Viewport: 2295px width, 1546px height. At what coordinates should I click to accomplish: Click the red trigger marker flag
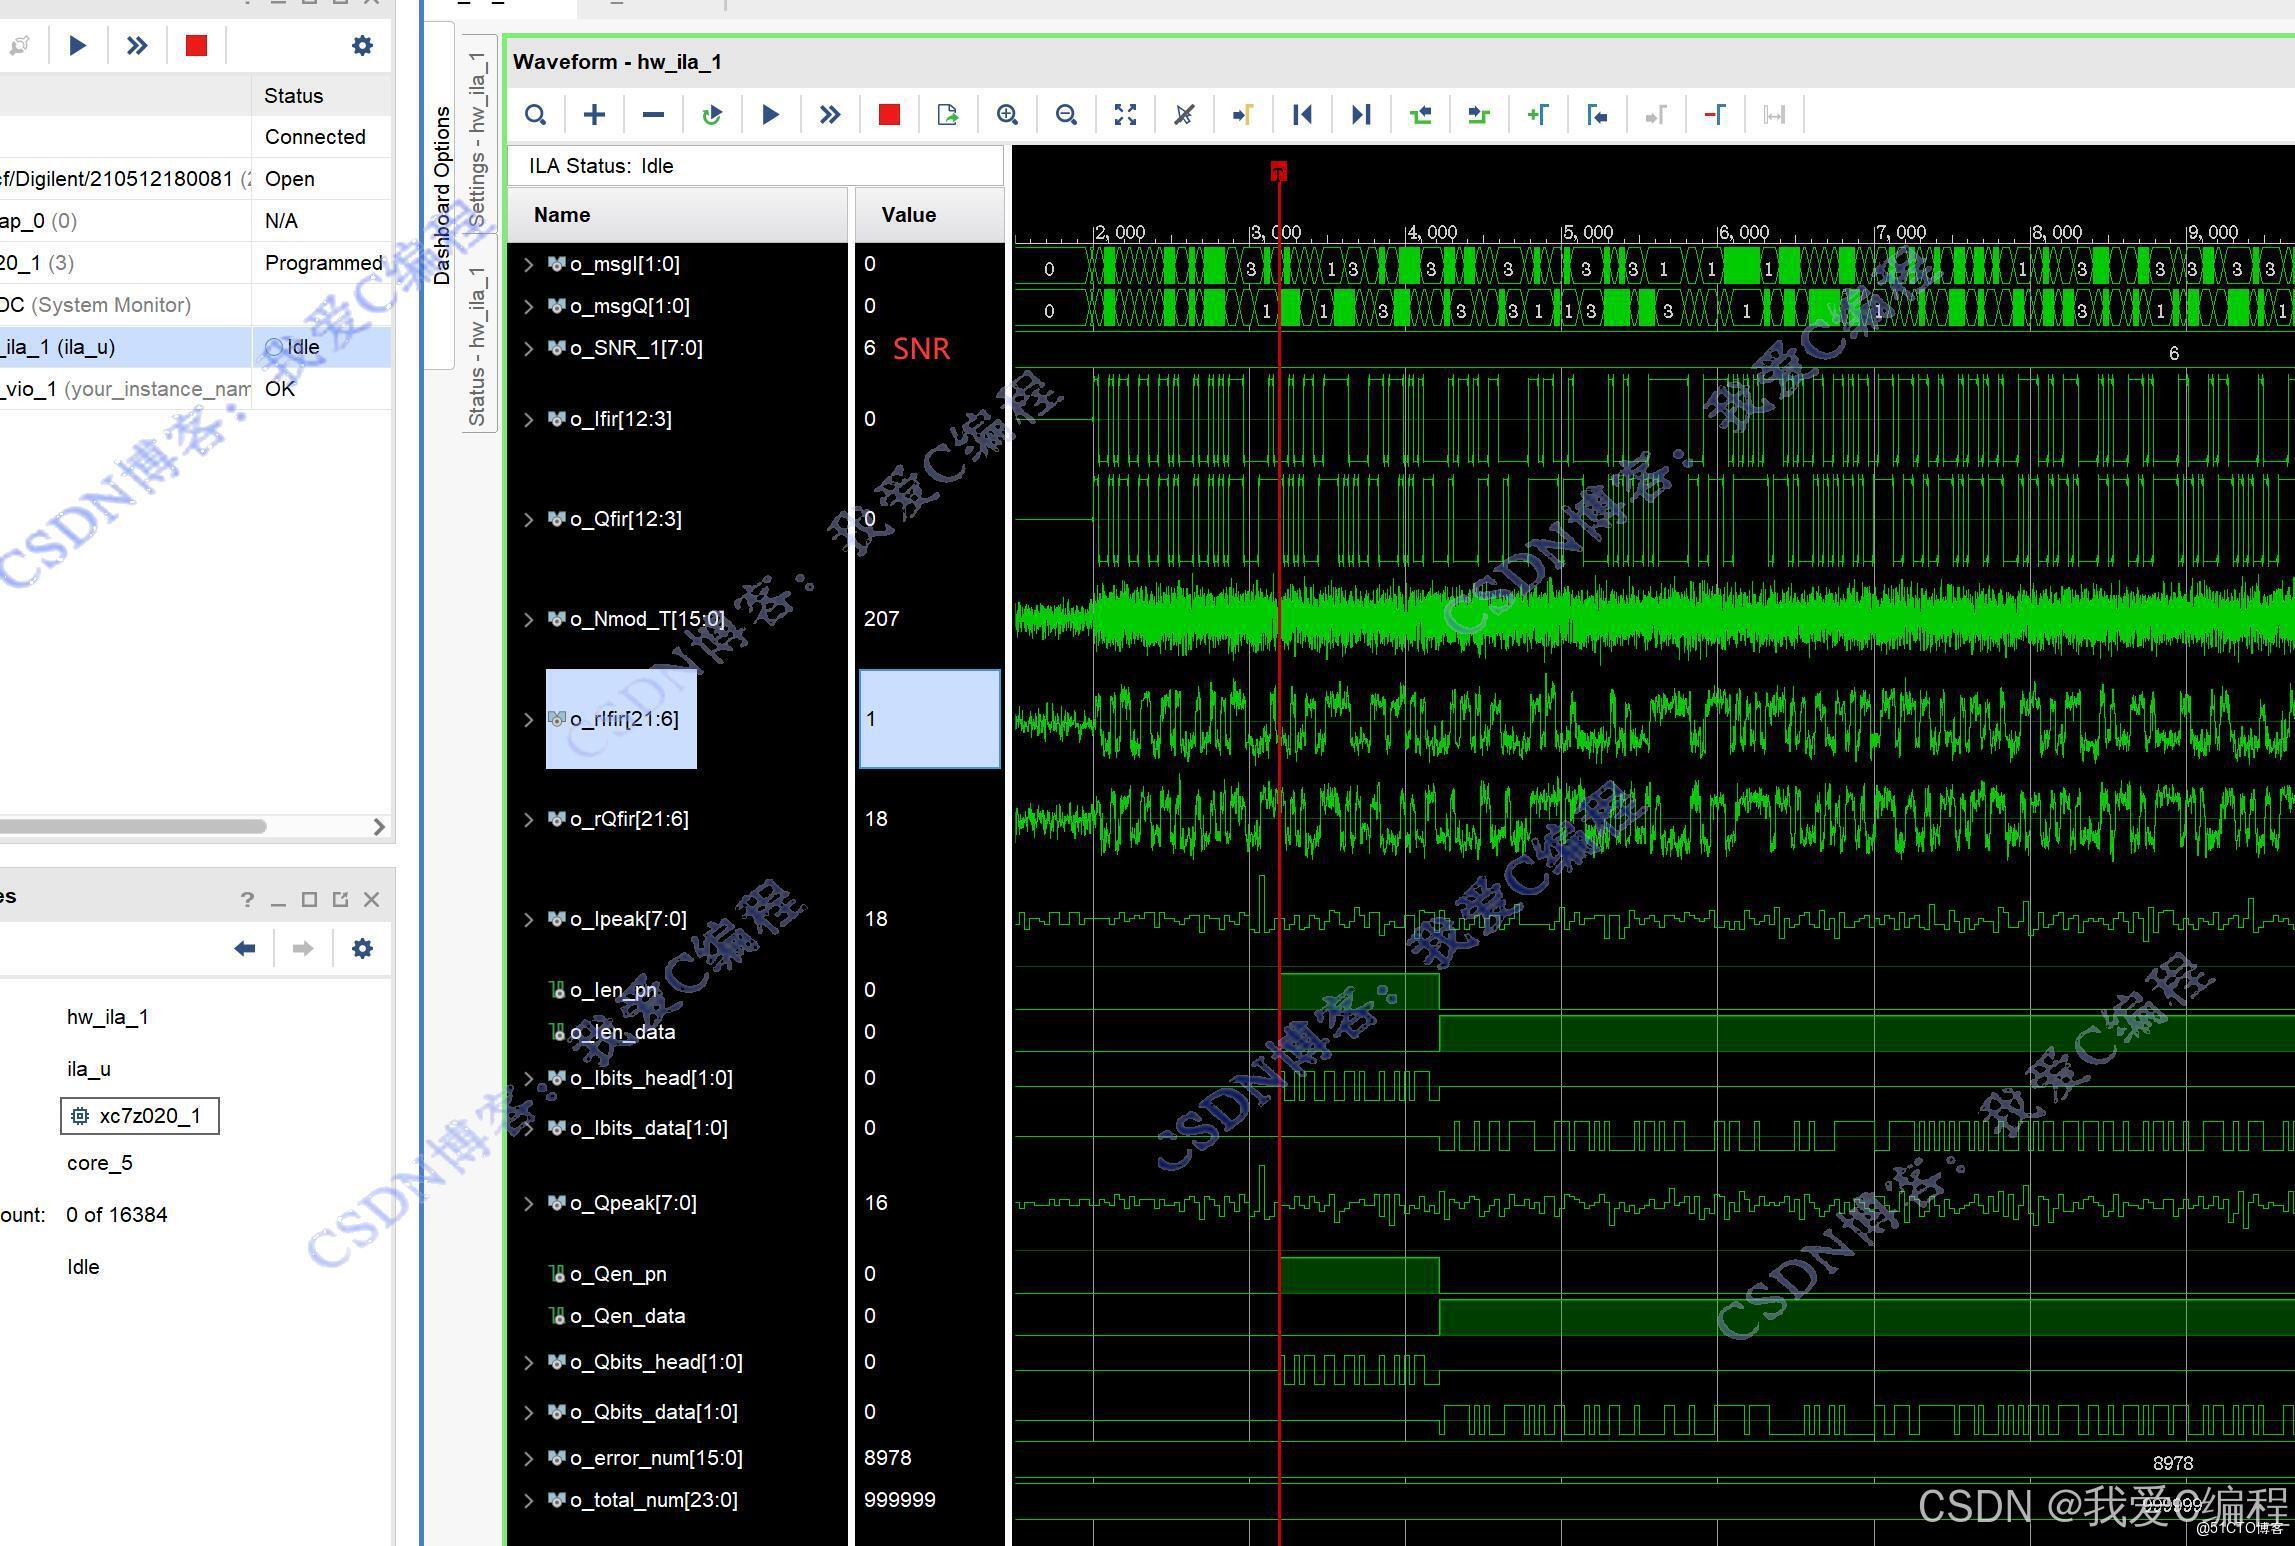pos(1278,171)
